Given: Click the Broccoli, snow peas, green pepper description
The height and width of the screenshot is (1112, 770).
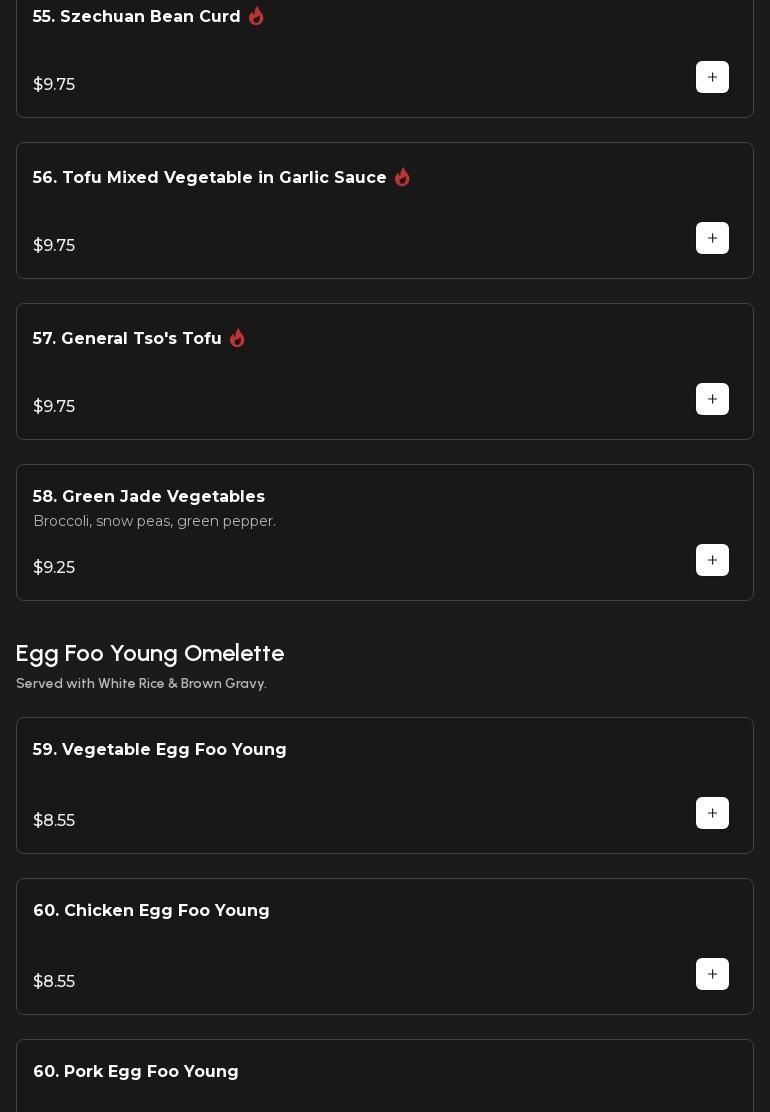Looking at the screenshot, I should pyautogui.click(x=154, y=521).
